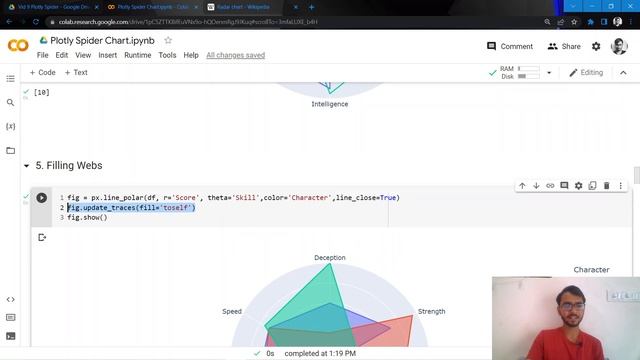Copy link to cell icon
Viewport: 640px width, 360px height.
[550, 186]
